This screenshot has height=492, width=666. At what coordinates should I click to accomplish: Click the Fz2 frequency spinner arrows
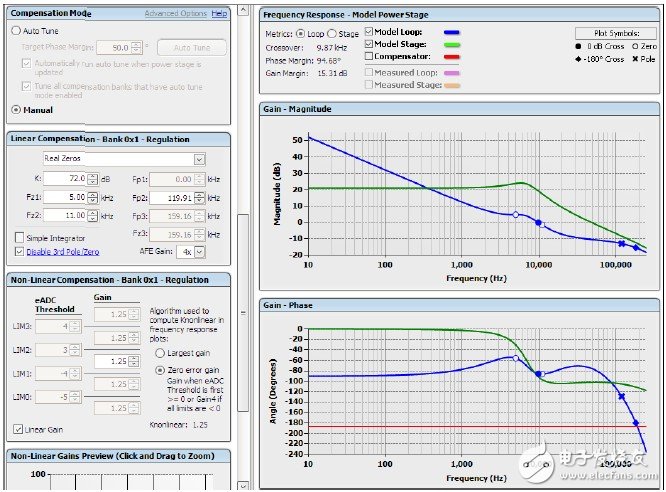pyautogui.click(x=93, y=216)
